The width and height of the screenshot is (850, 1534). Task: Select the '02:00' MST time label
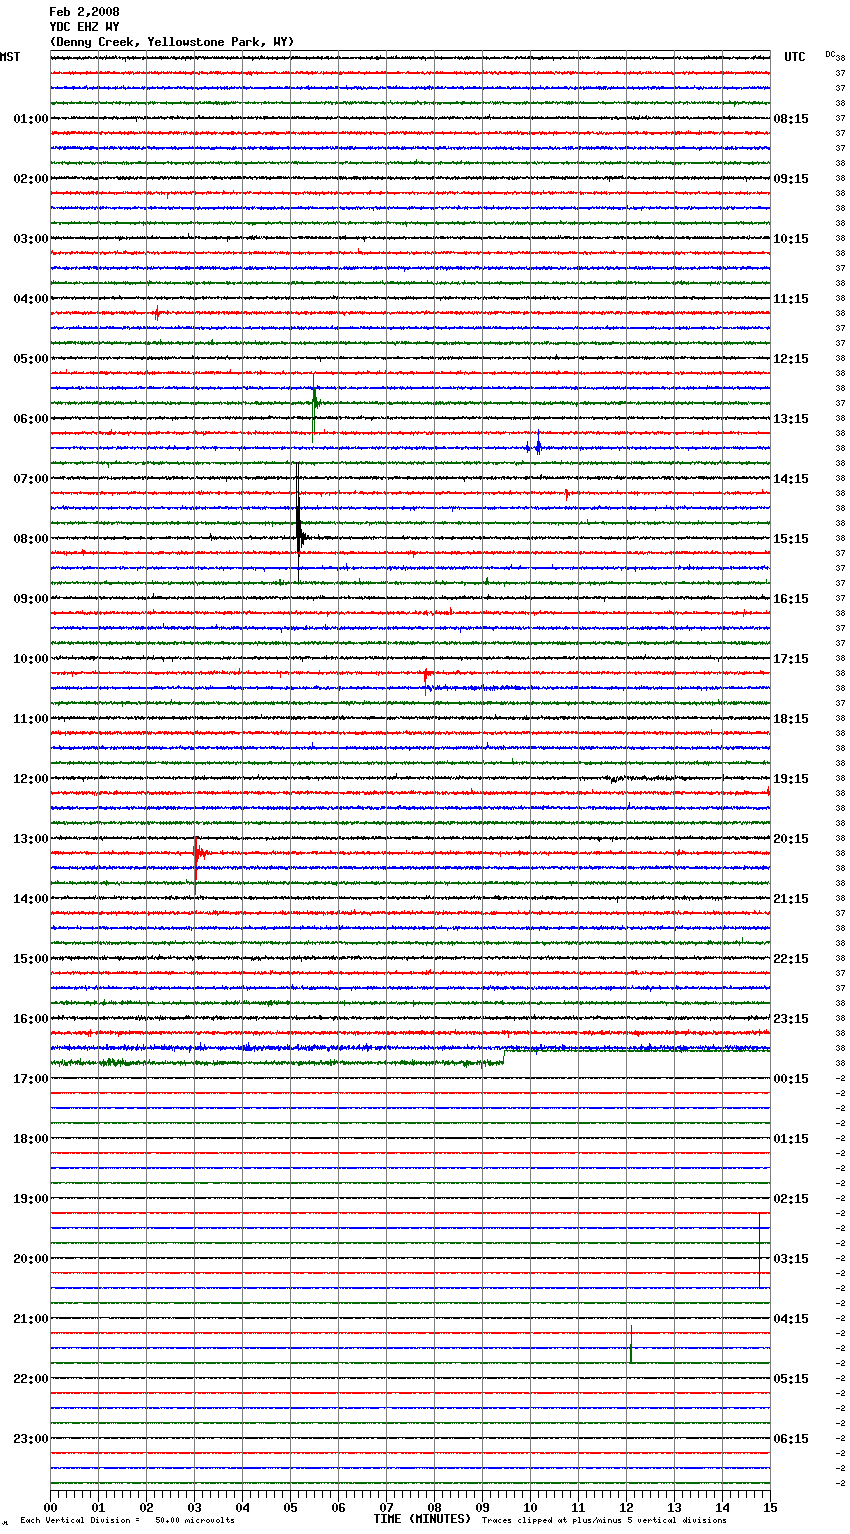tap(31, 179)
